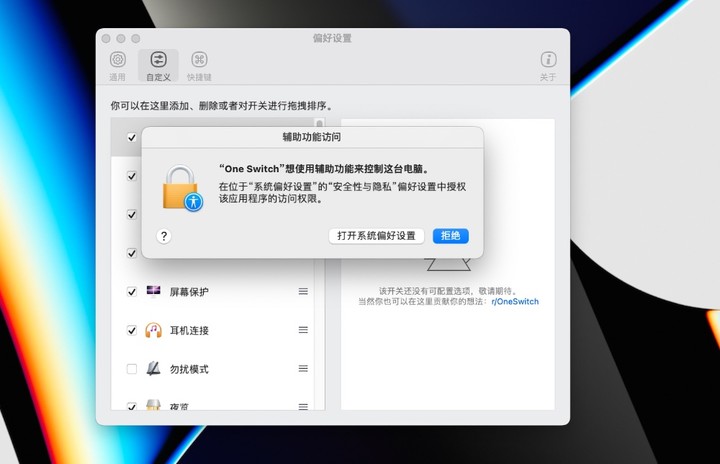Select the 耳机连接 list row label

pyautogui.click(x=189, y=330)
